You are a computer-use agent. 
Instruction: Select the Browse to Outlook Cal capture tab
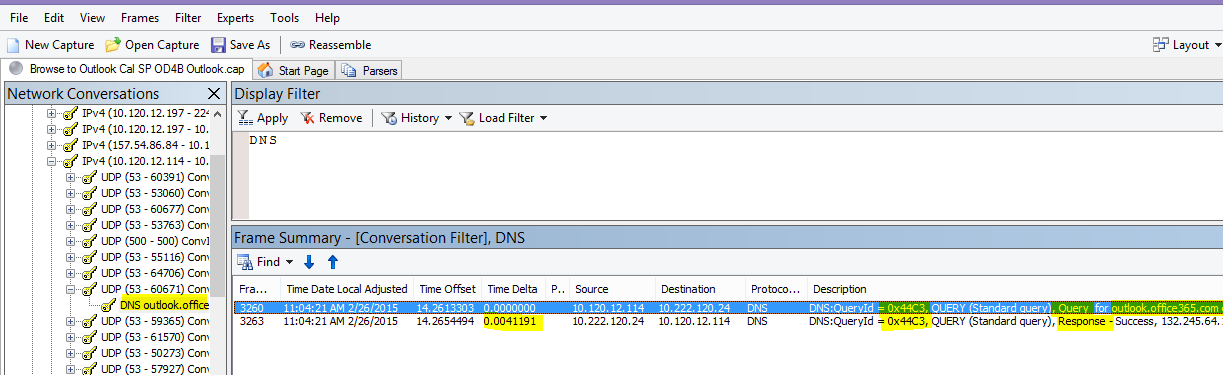(127, 69)
